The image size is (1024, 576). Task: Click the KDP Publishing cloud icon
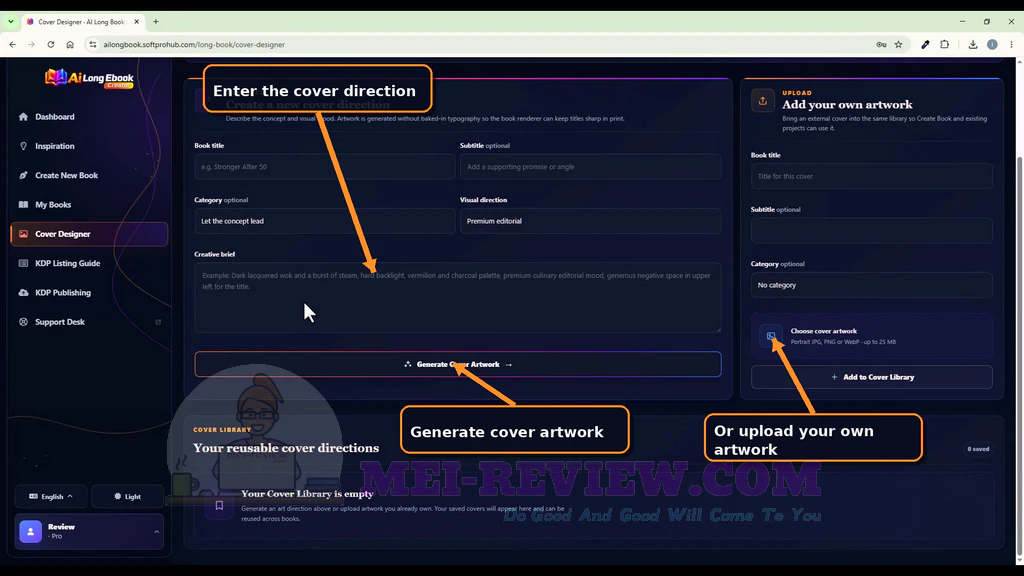(24, 293)
